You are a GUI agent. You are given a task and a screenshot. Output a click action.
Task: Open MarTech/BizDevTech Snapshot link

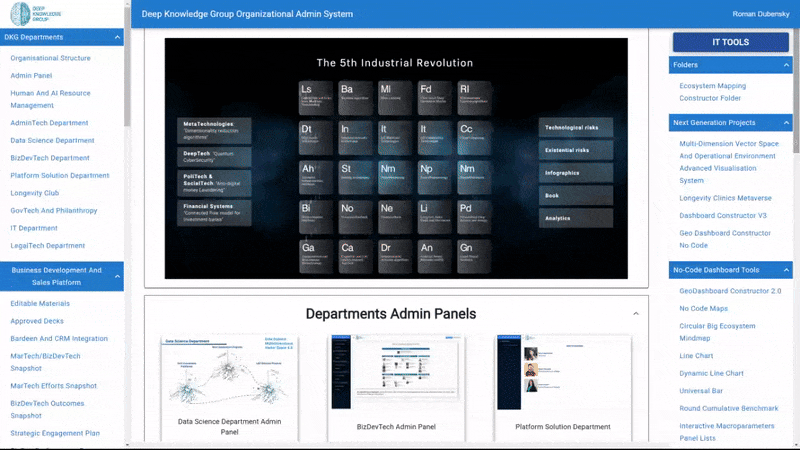45,362
